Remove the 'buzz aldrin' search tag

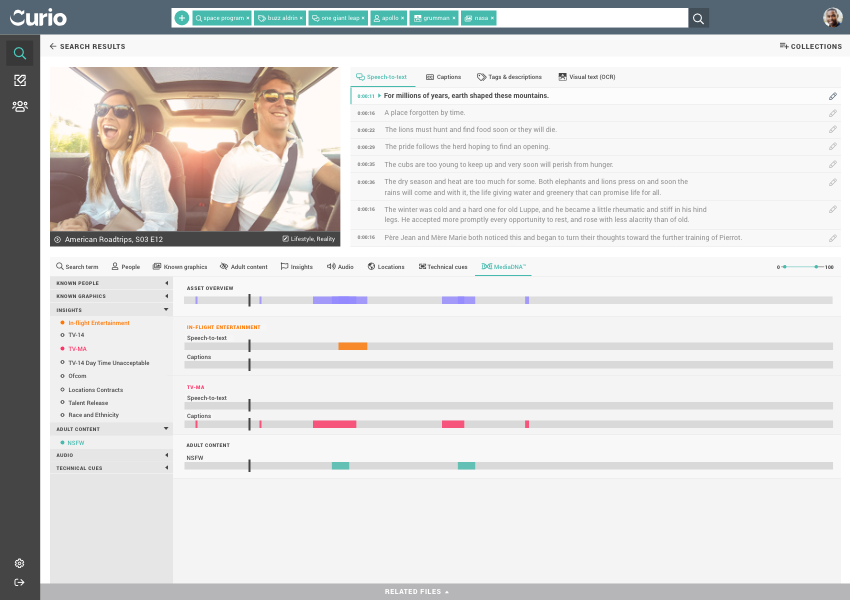pyautogui.click(x=301, y=18)
